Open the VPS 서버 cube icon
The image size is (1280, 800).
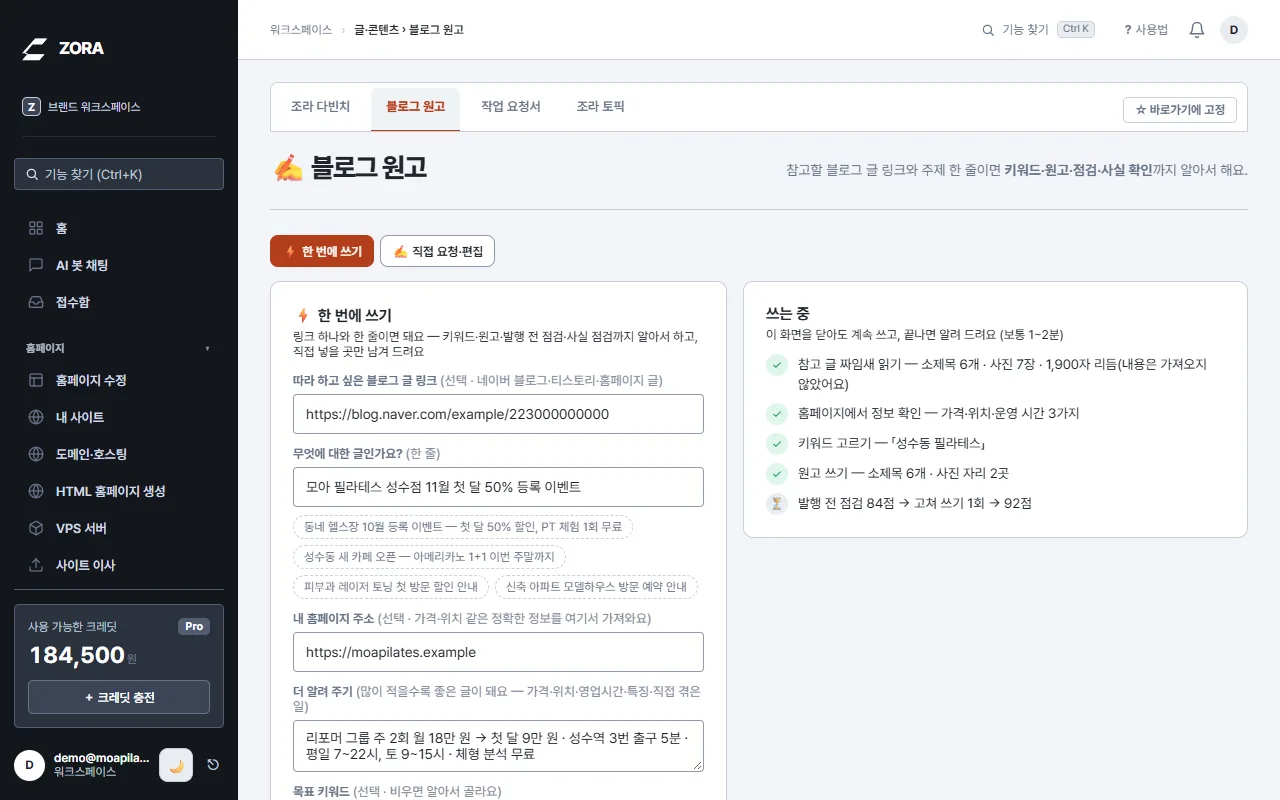pos(36,528)
